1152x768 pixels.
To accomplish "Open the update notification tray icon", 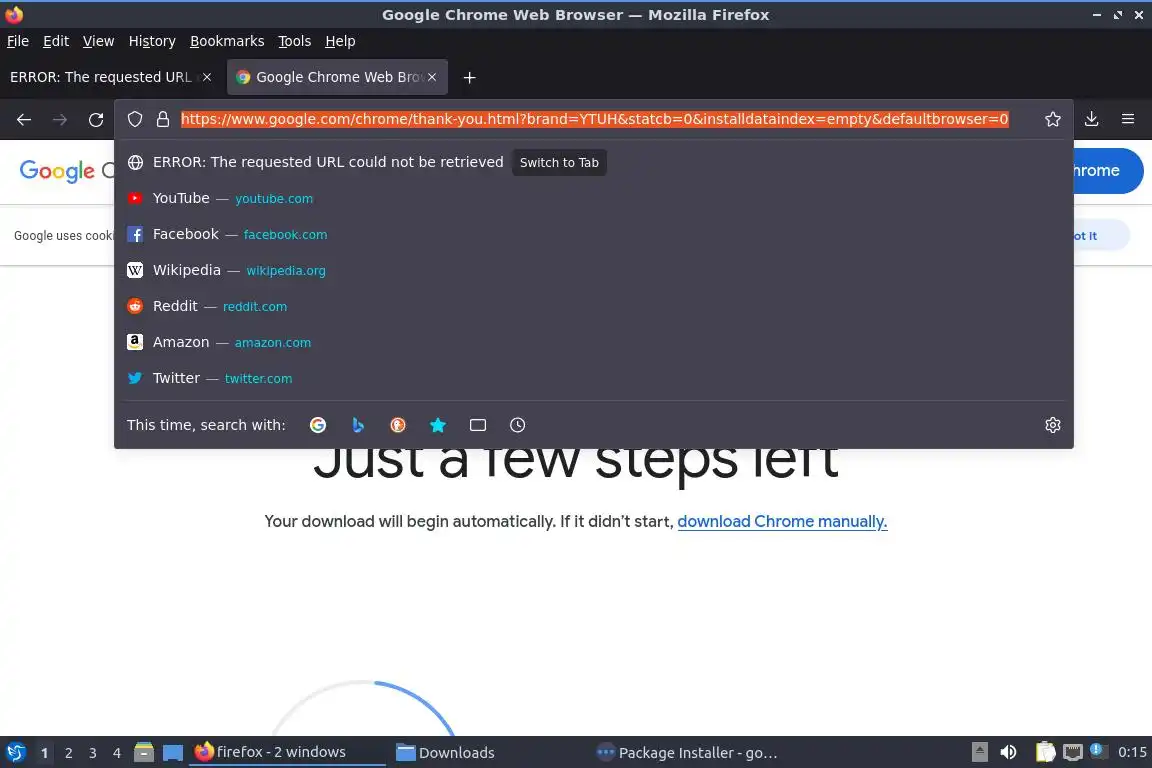I will 1098,751.
